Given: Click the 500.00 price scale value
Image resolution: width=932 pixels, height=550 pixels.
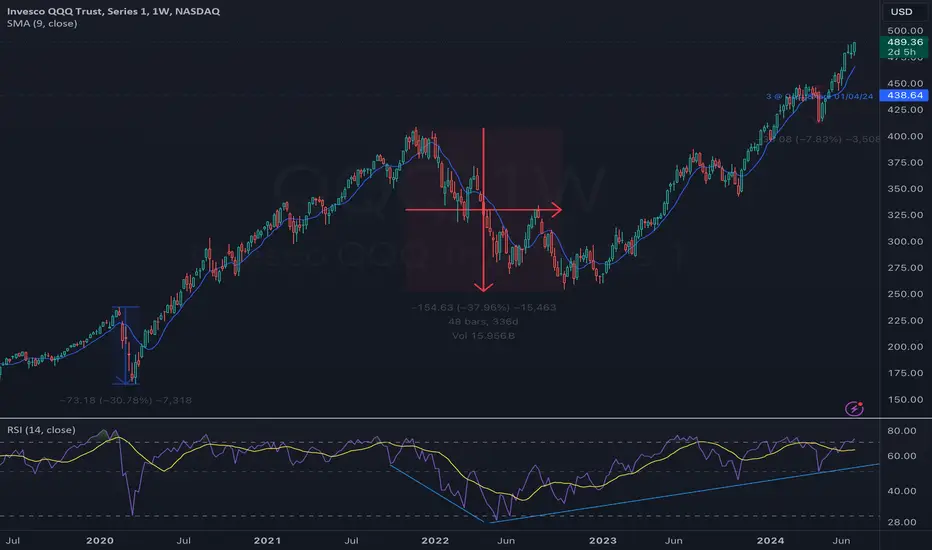Looking at the screenshot, I should click(x=905, y=30).
